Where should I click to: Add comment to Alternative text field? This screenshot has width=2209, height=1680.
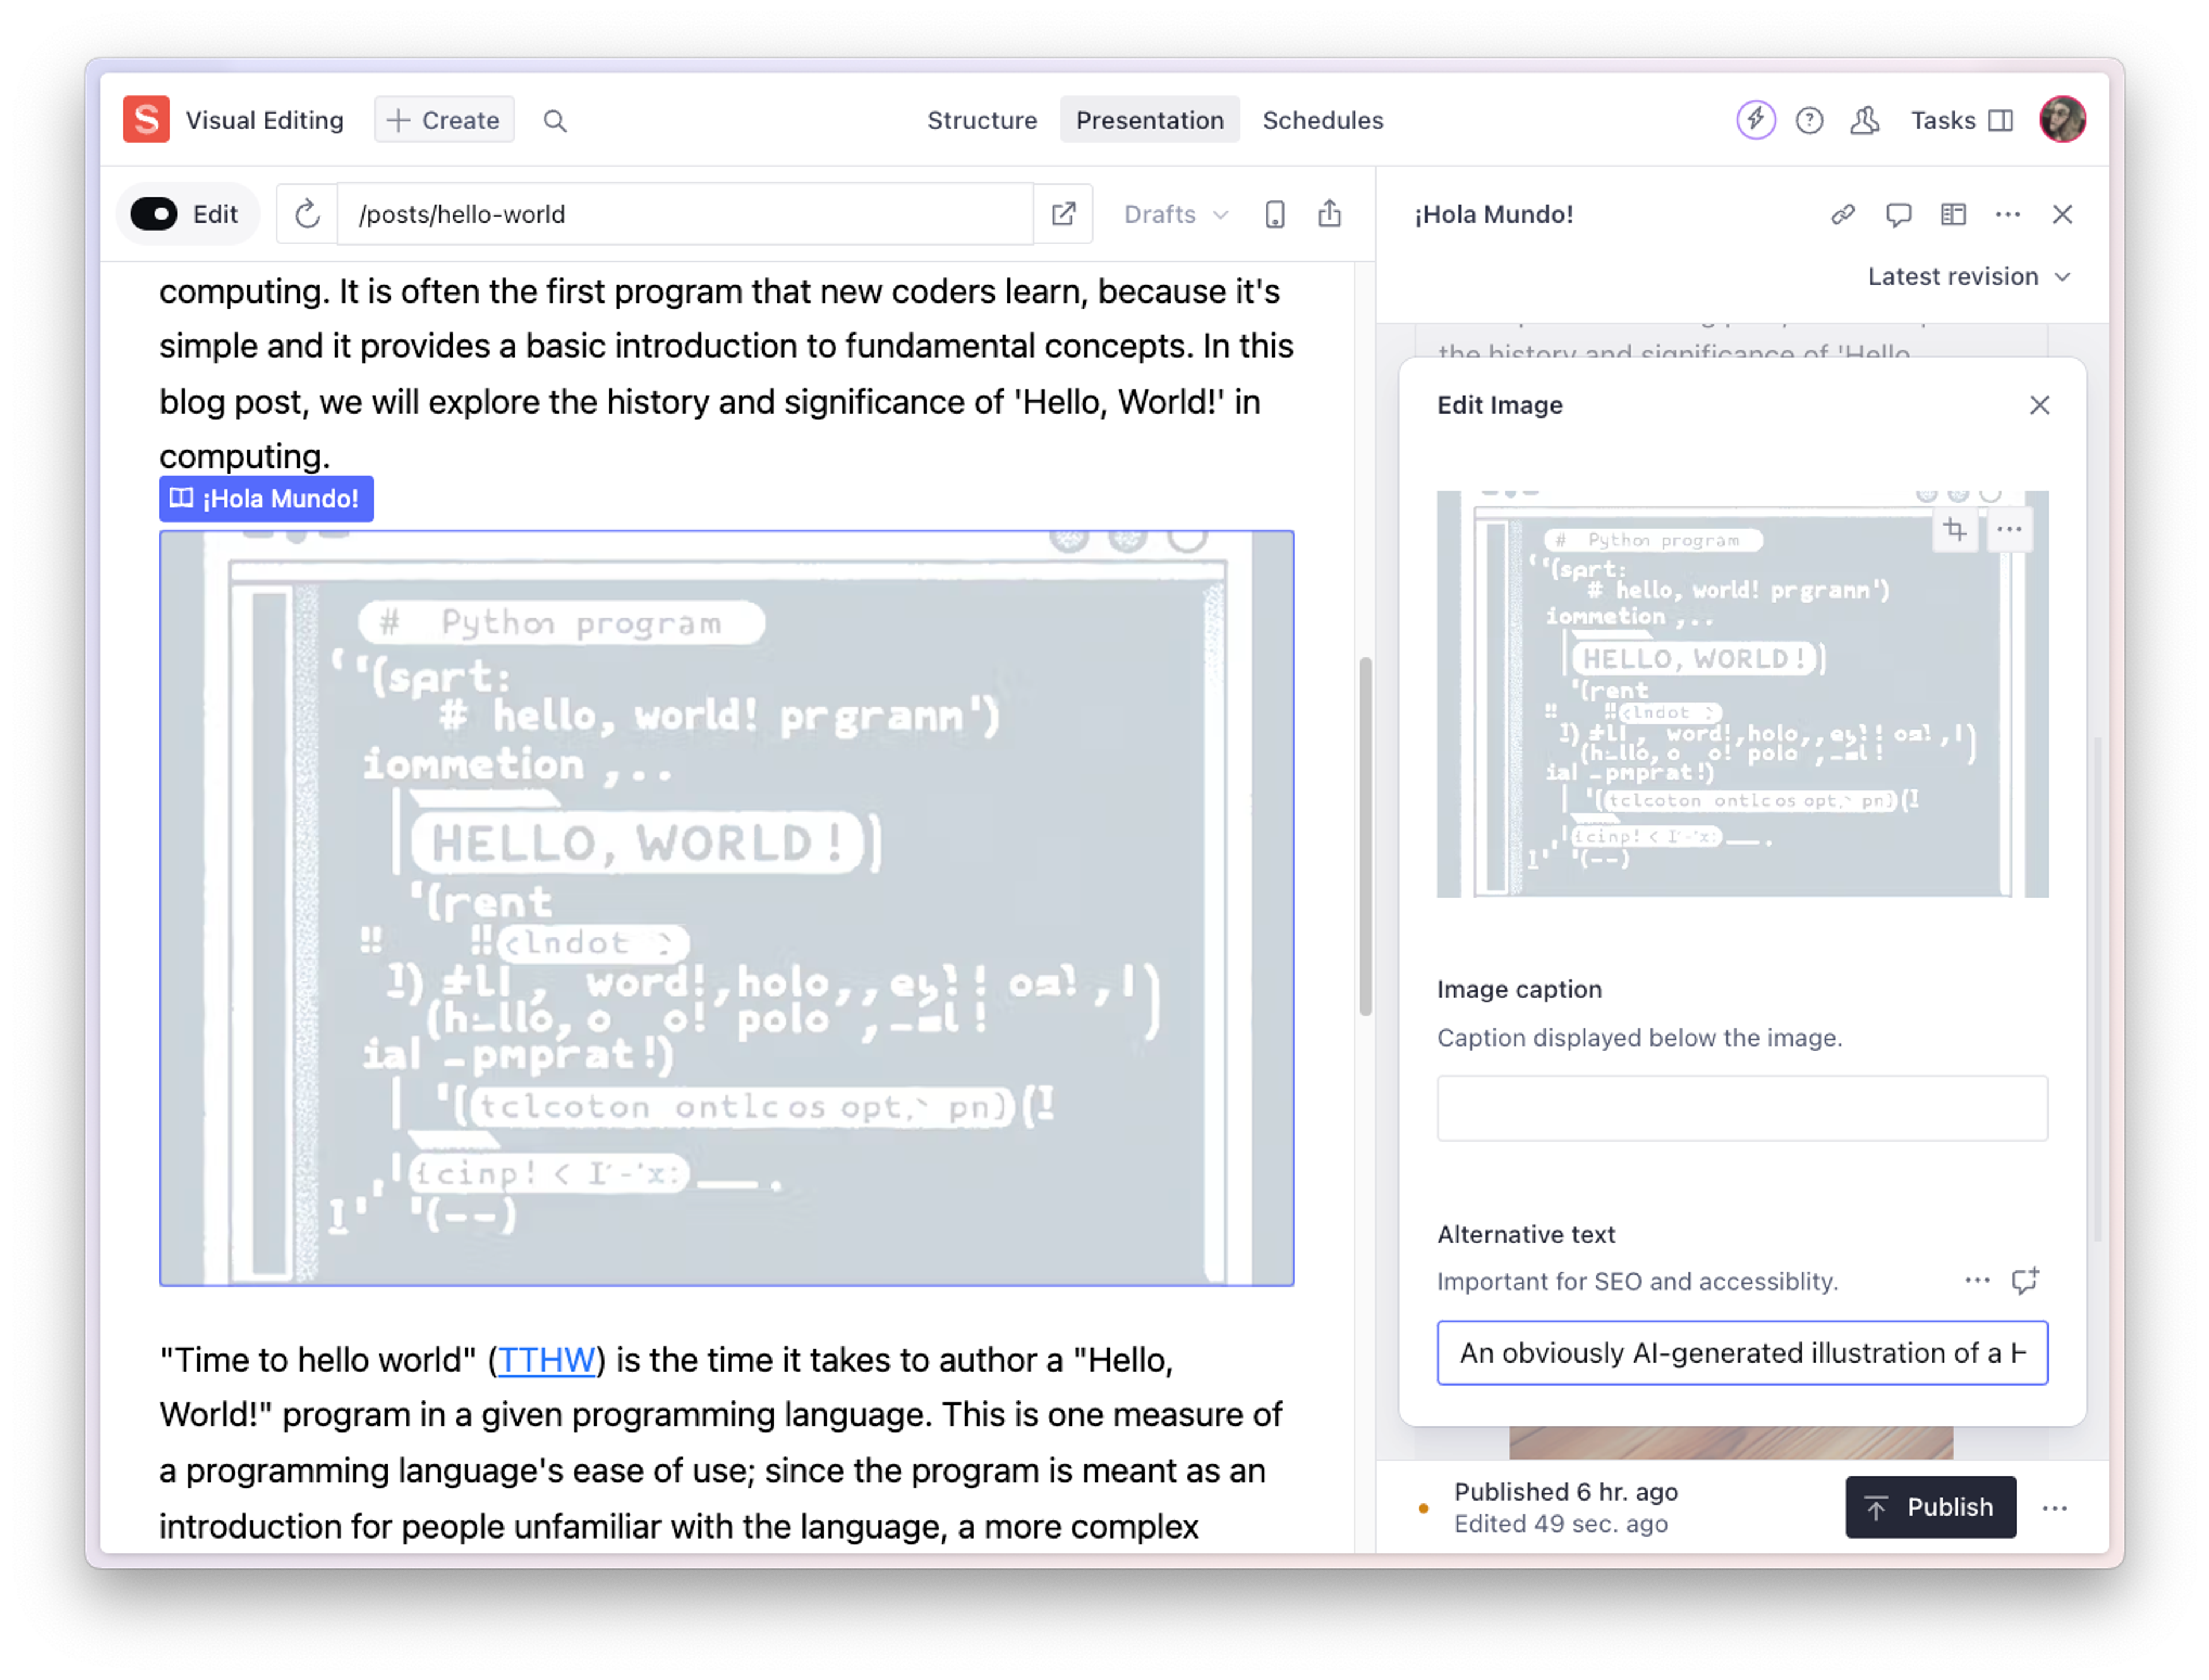(2025, 1281)
